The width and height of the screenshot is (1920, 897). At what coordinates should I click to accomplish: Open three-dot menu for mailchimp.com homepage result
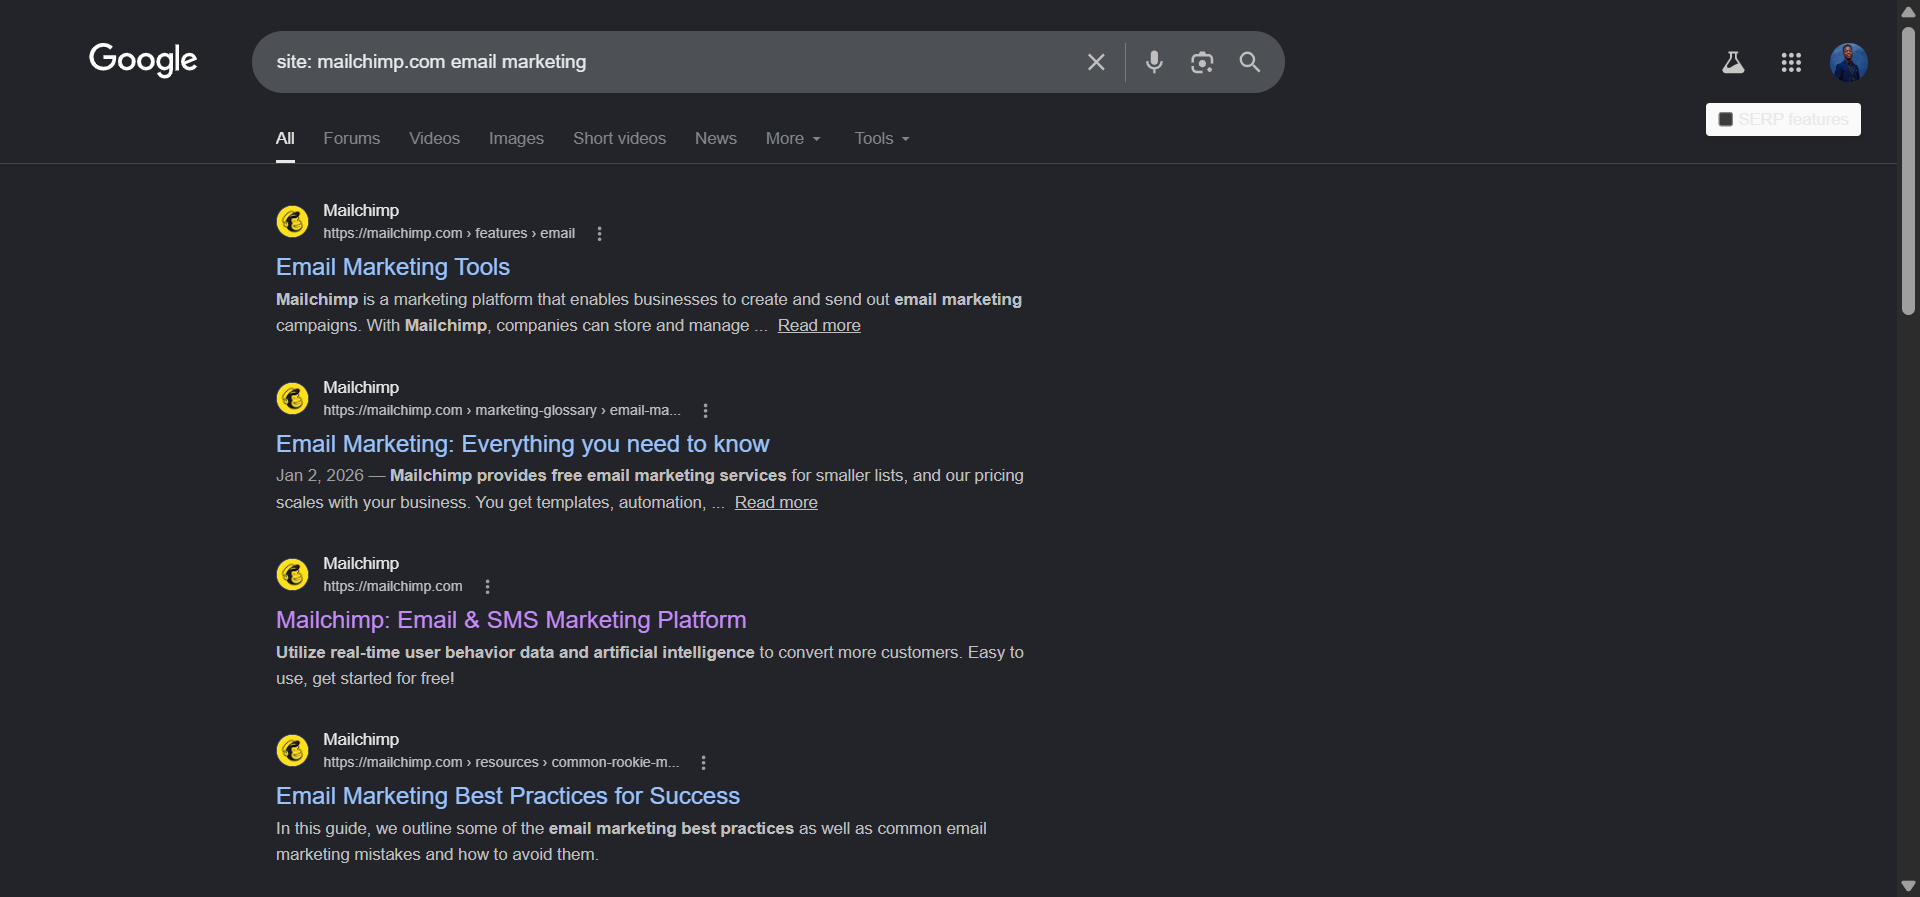[487, 587]
